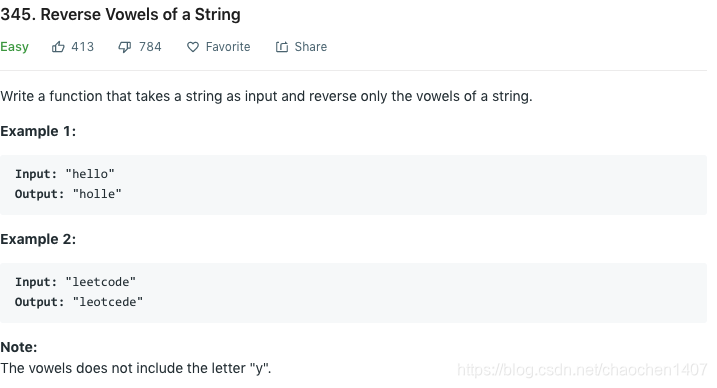Image resolution: width=717 pixels, height=388 pixels.
Task: Select the 413 likes count
Action: pos(83,47)
